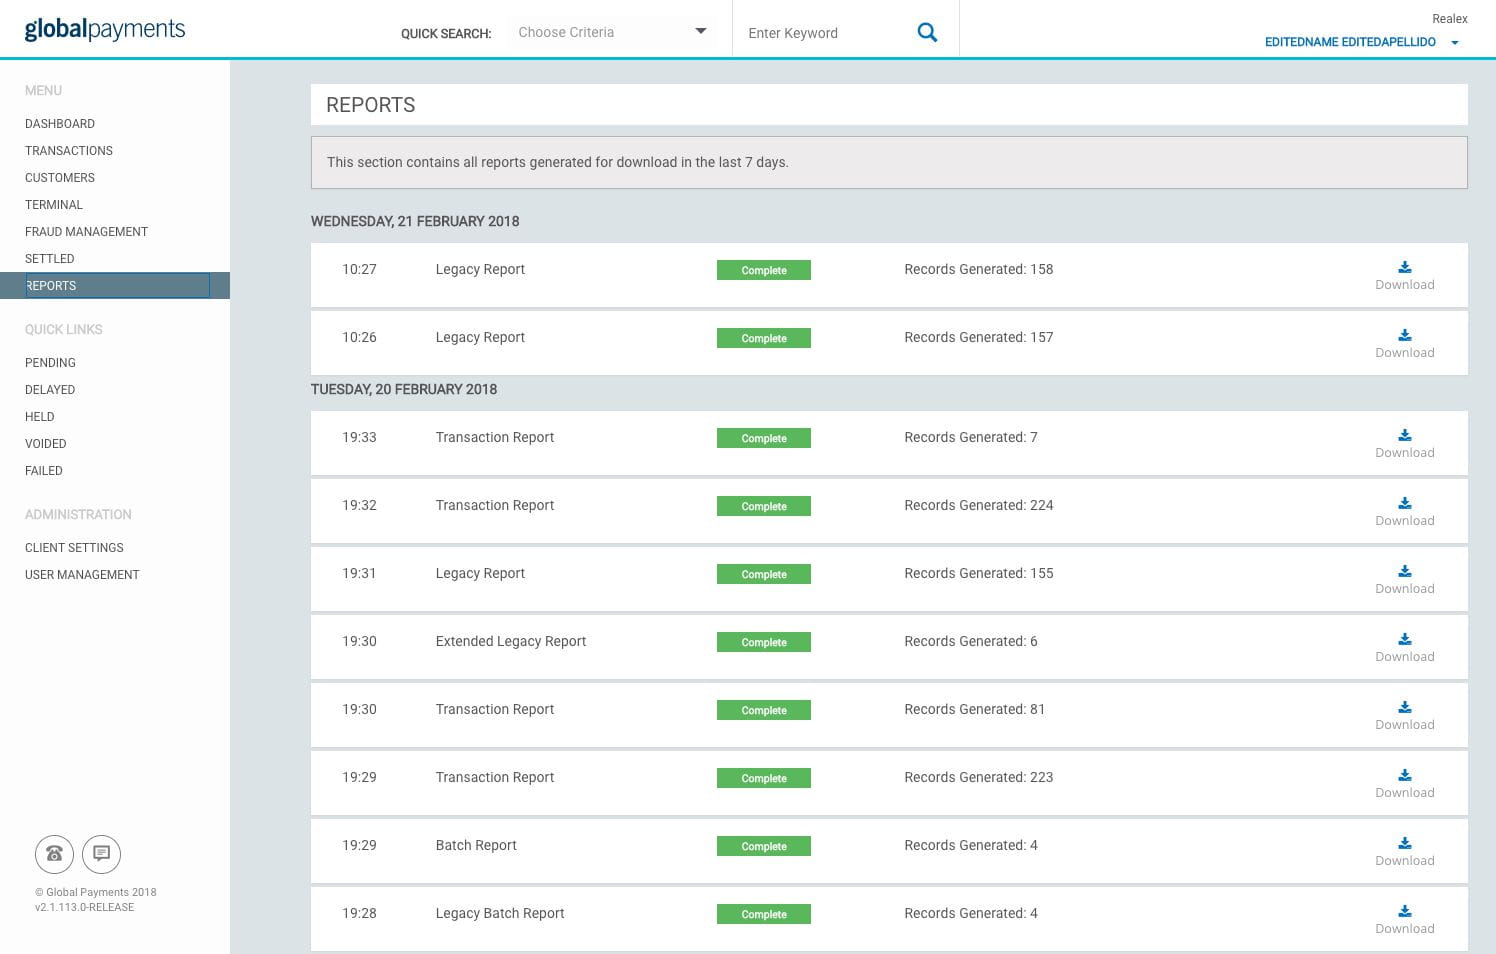
Task: Download the 10:26 Legacy Report
Action: (x=1404, y=343)
